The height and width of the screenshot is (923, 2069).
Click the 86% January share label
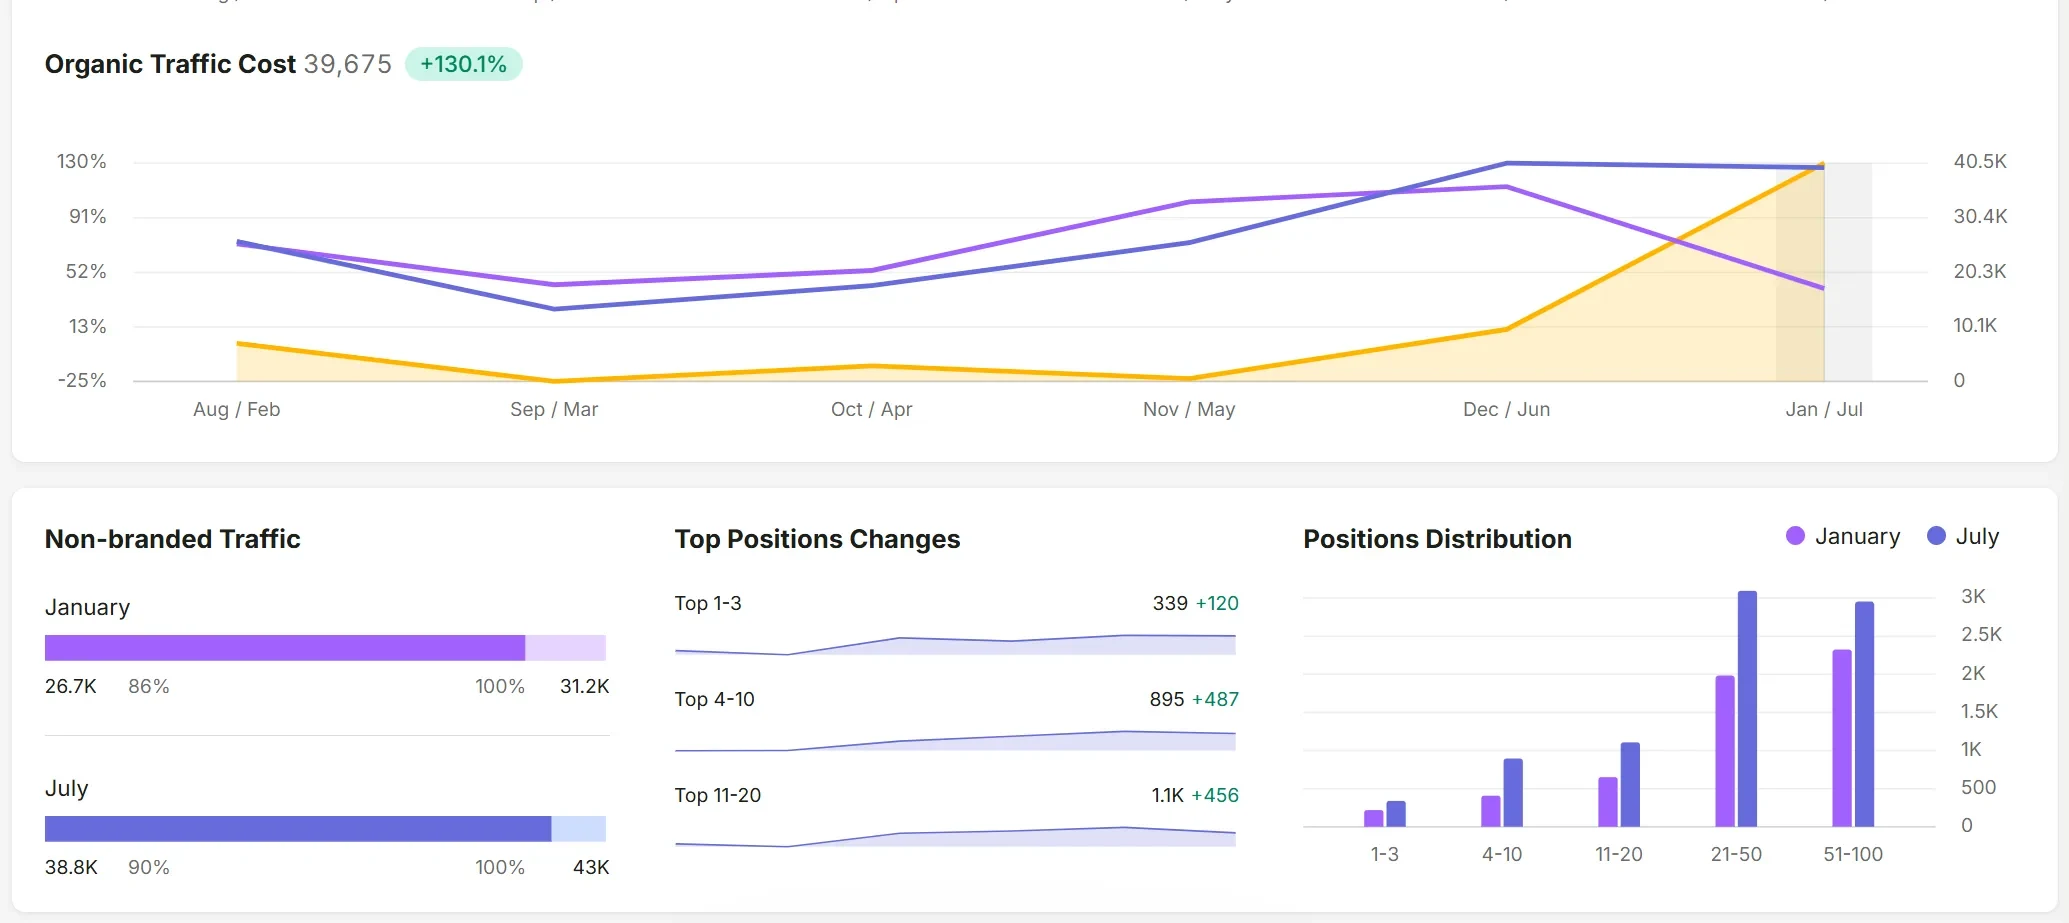[149, 686]
